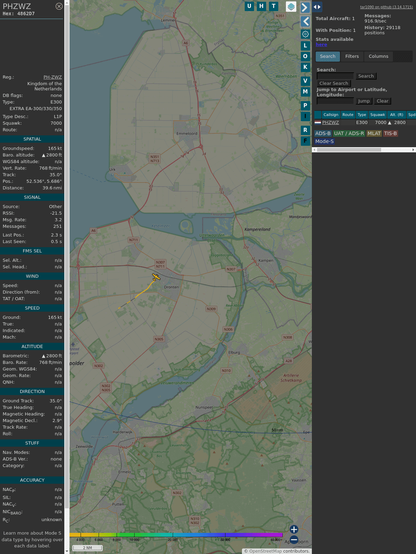The width and height of the screenshot is (416, 554).
Task: Collapse sidebar with left chevron button
Action: (x=305, y=22)
